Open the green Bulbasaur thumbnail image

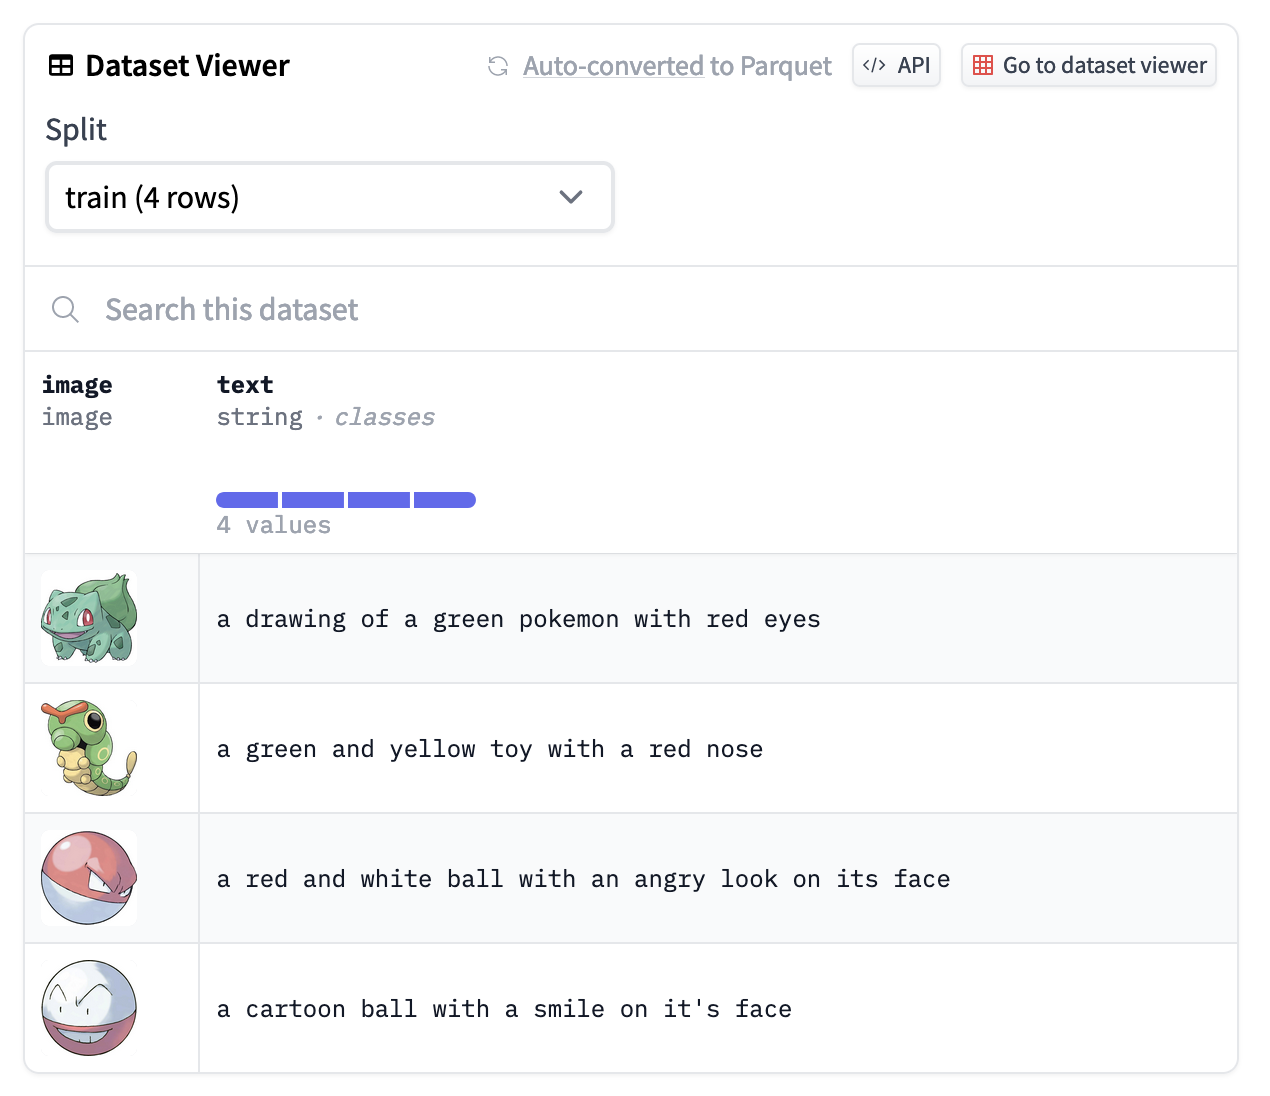[89, 618]
